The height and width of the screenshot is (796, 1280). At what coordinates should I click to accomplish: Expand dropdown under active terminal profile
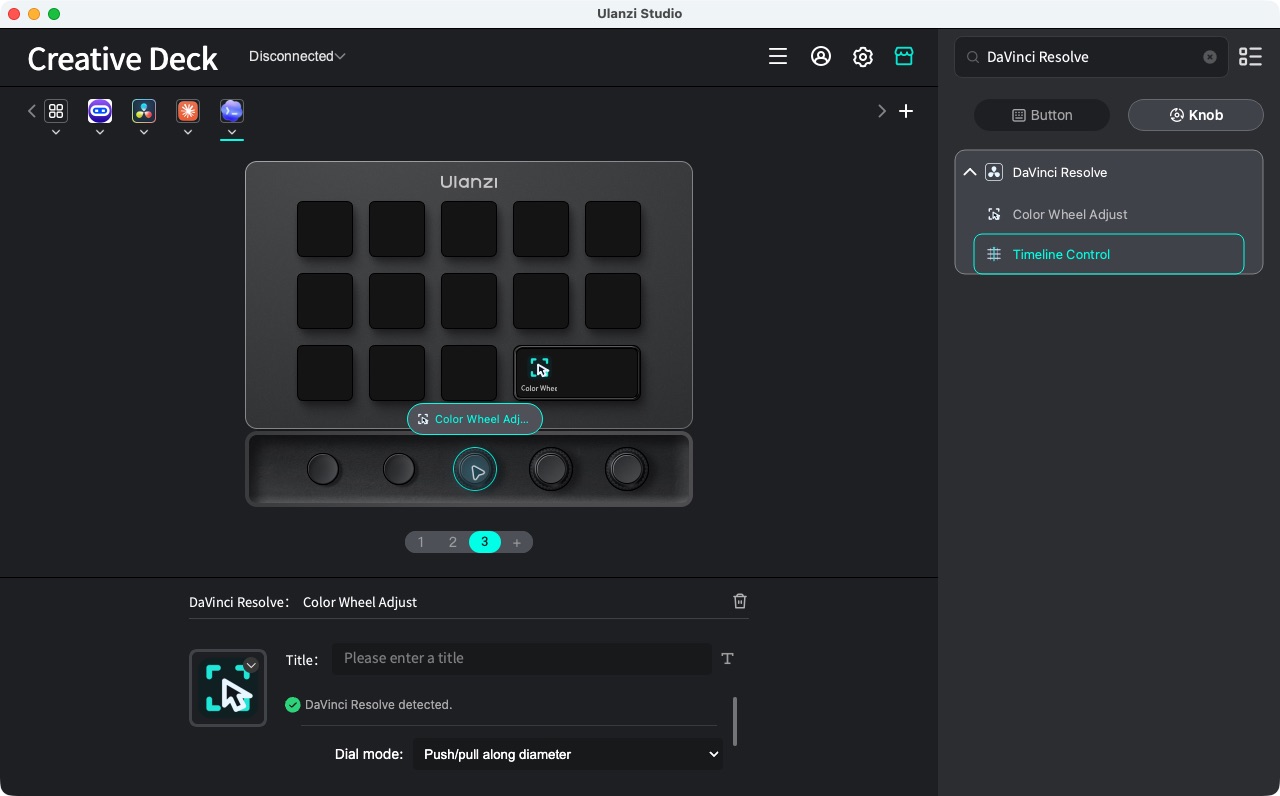pos(232,132)
